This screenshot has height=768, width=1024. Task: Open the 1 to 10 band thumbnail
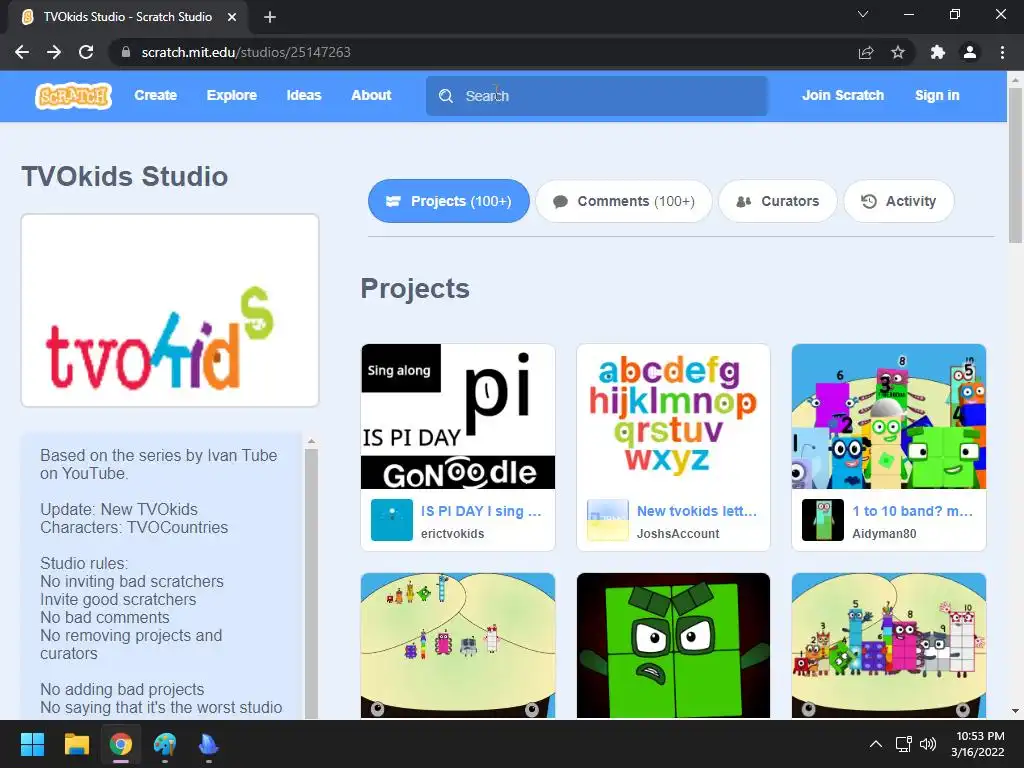pyautogui.click(x=889, y=417)
